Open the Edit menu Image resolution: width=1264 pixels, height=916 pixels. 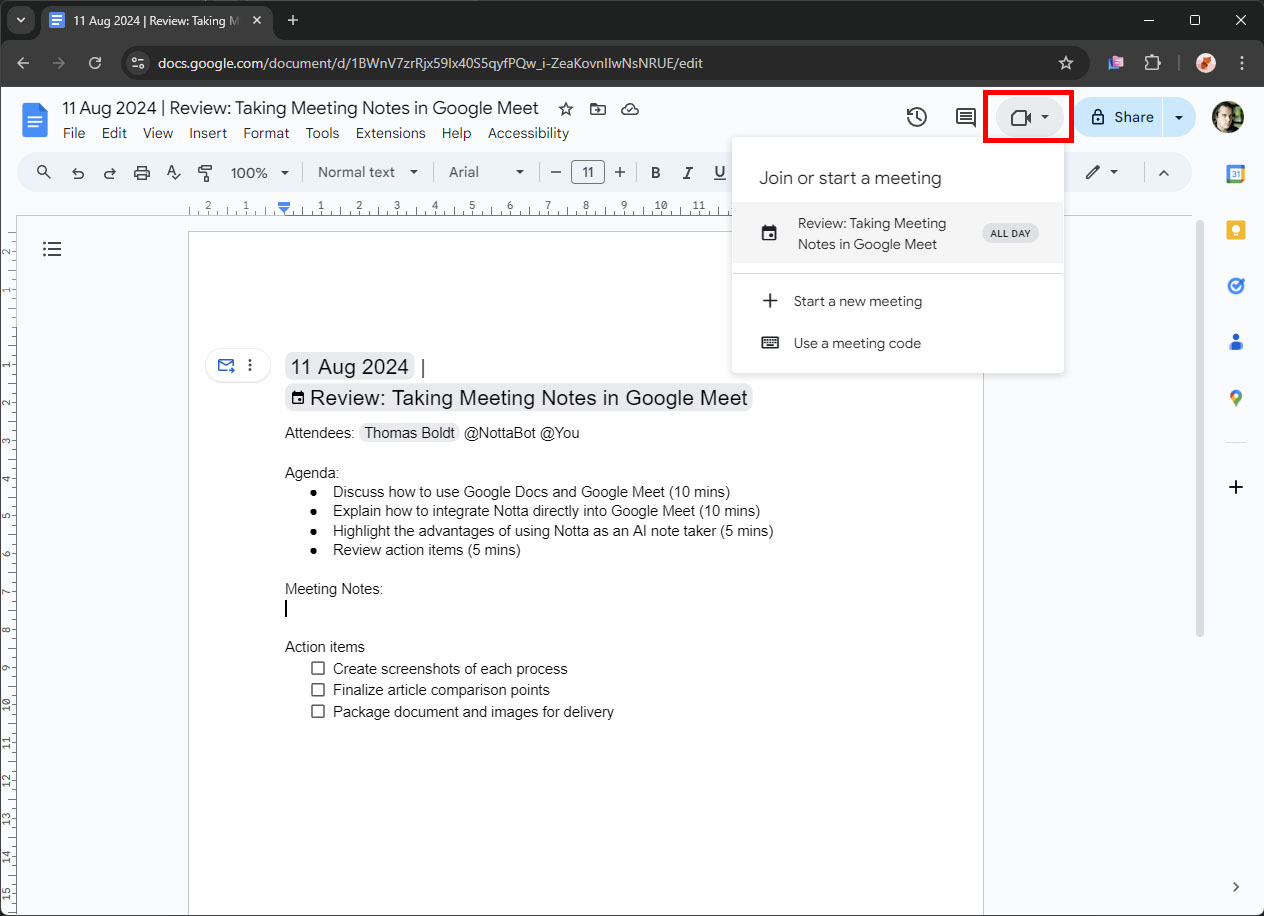point(114,133)
